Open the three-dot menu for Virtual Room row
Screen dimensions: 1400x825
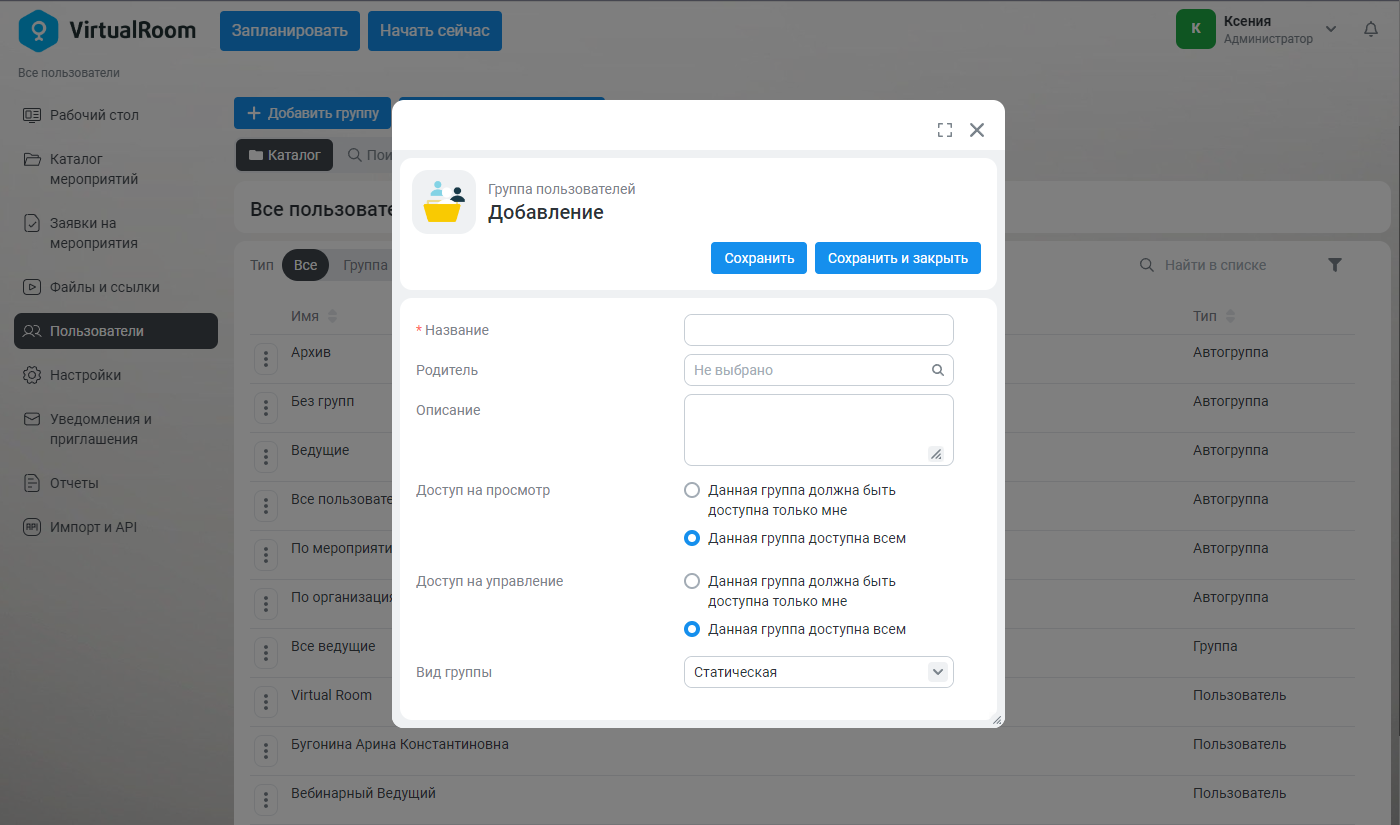(x=266, y=702)
